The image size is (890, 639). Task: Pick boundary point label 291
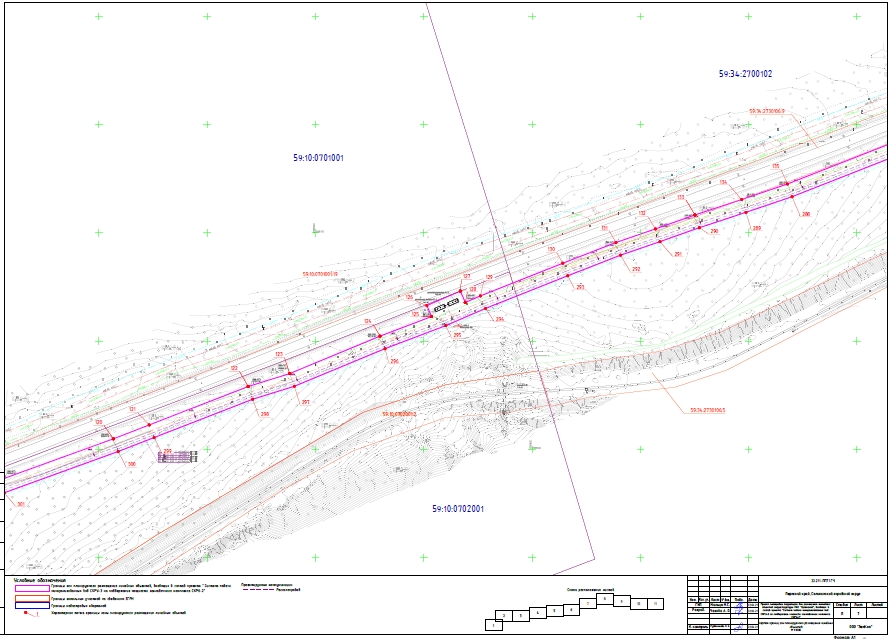[678, 254]
